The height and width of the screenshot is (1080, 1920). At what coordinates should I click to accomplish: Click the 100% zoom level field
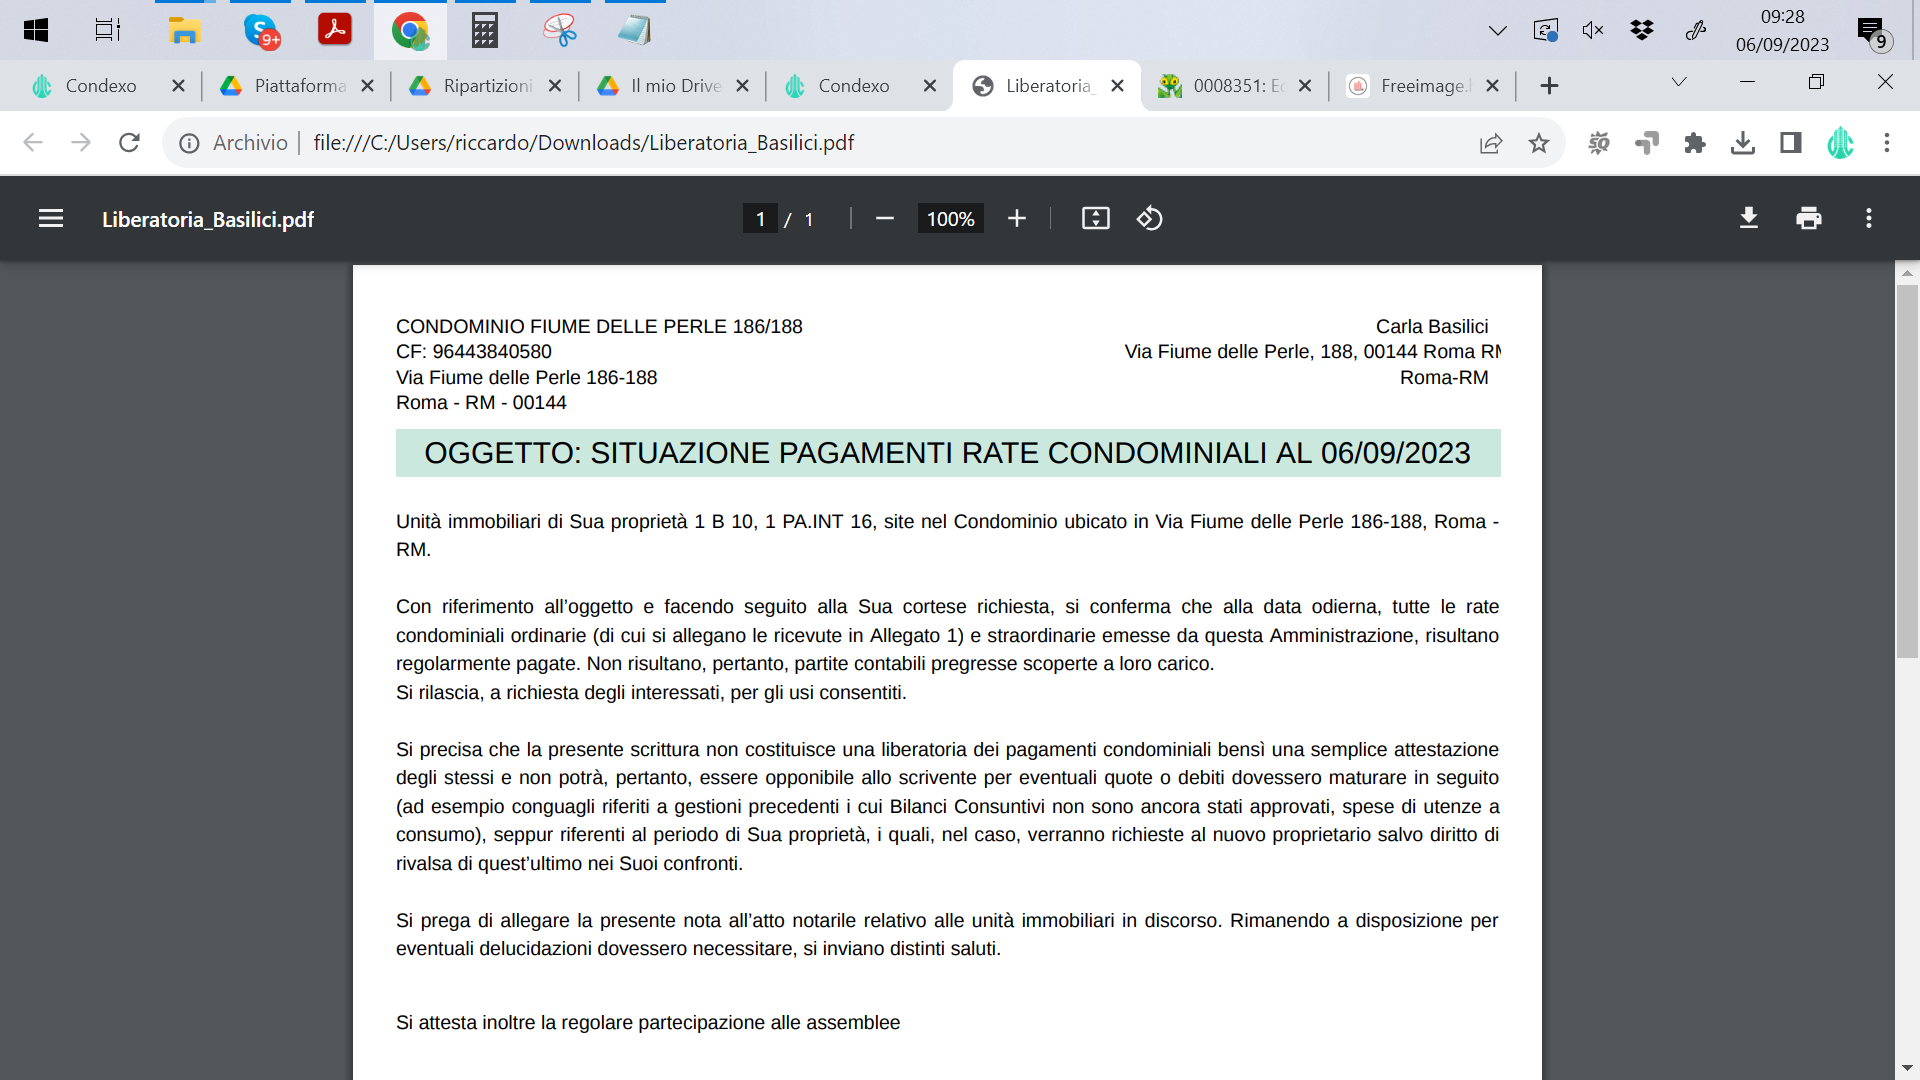click(950, 219)
